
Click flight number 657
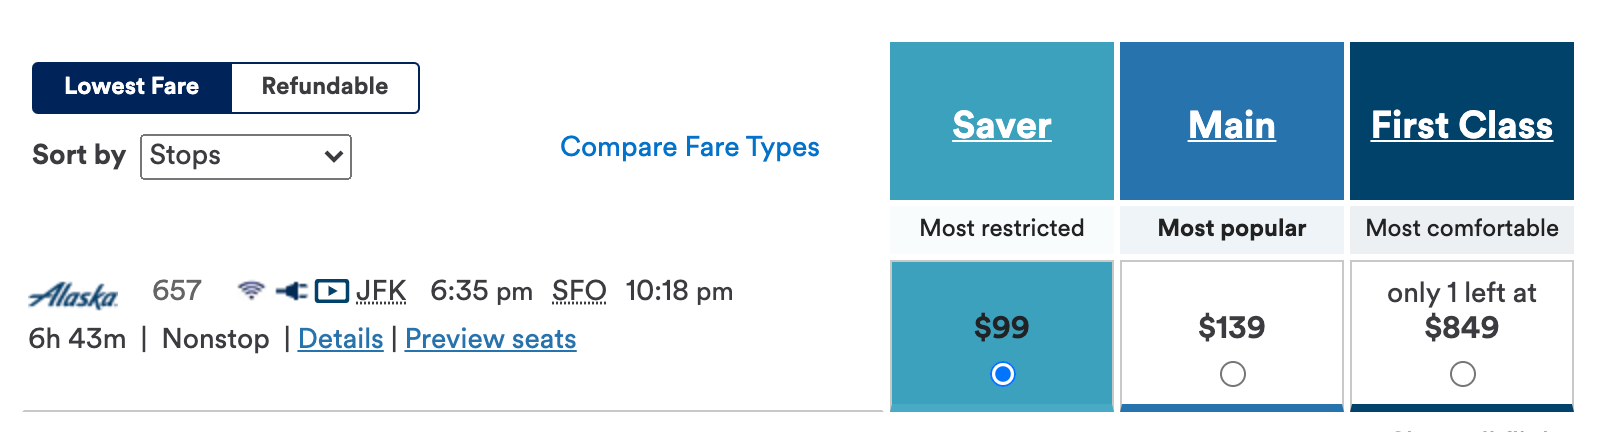click(x=177, y=291)
